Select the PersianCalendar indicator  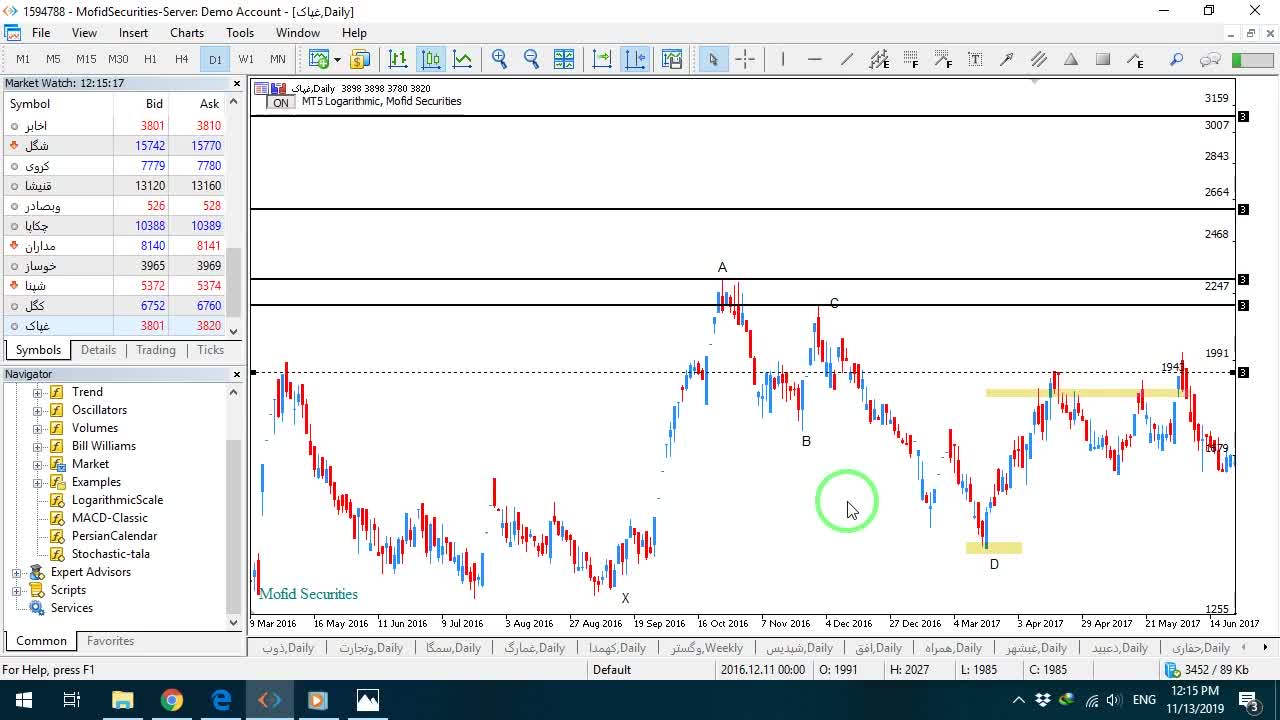click(x=114, y=536)
